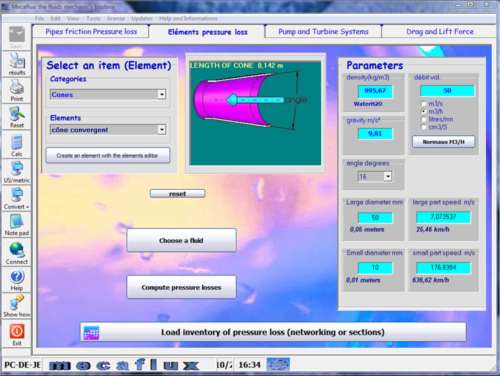Select litres/mn flow unit
500x376 pixels.
(x=424, y=119)
